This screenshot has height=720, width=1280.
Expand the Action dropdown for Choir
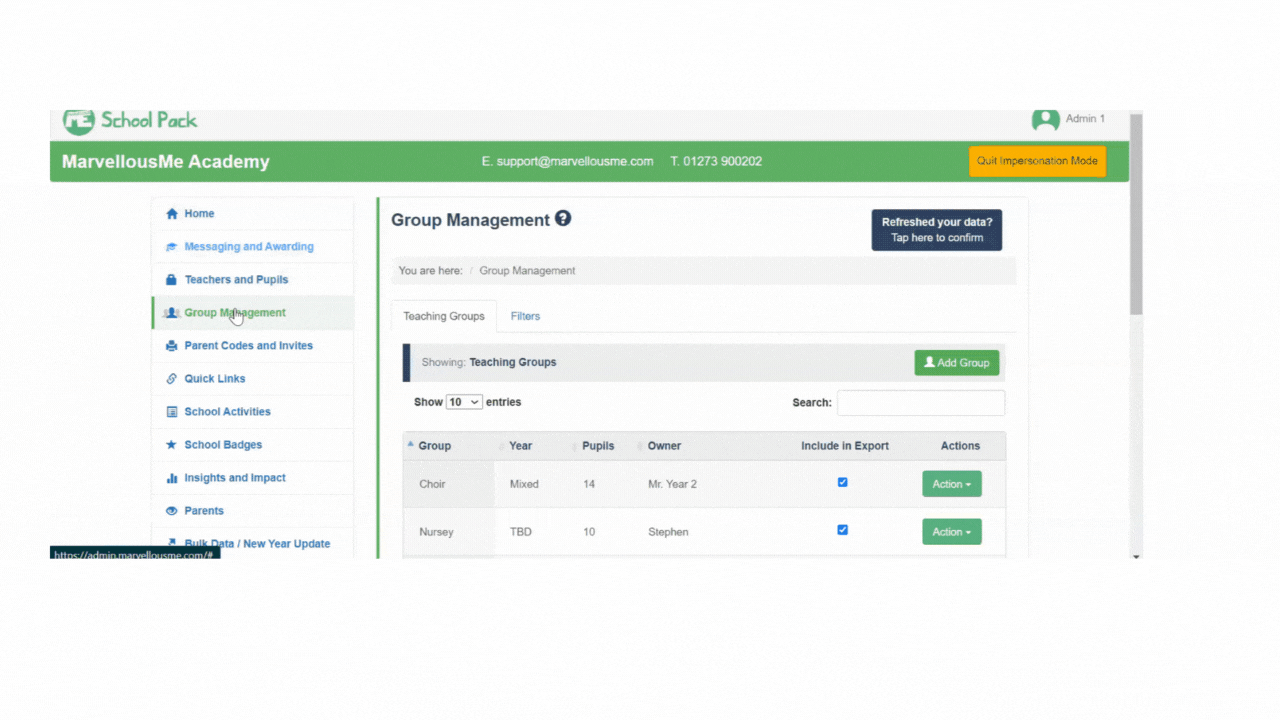951,484
